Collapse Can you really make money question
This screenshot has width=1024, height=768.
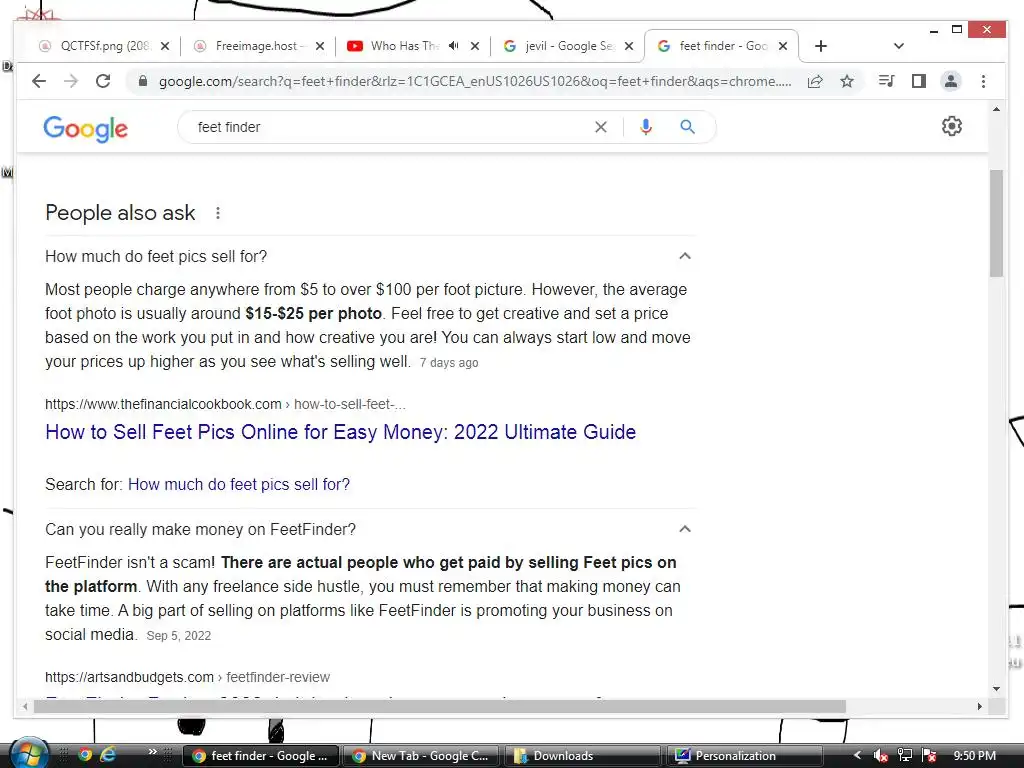point(684,529)
